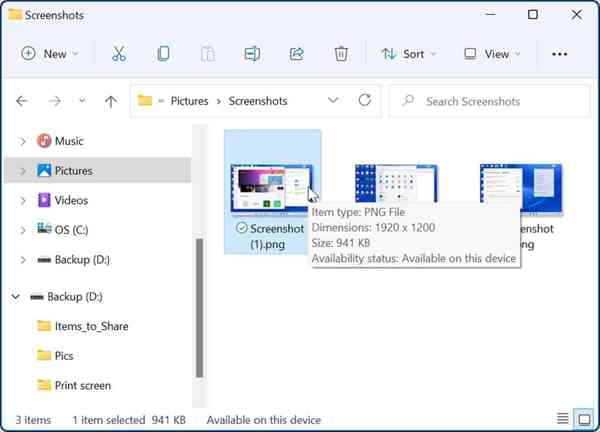Click the Rename icon in toolbar
600x432 pixels.
click(252, 54)
